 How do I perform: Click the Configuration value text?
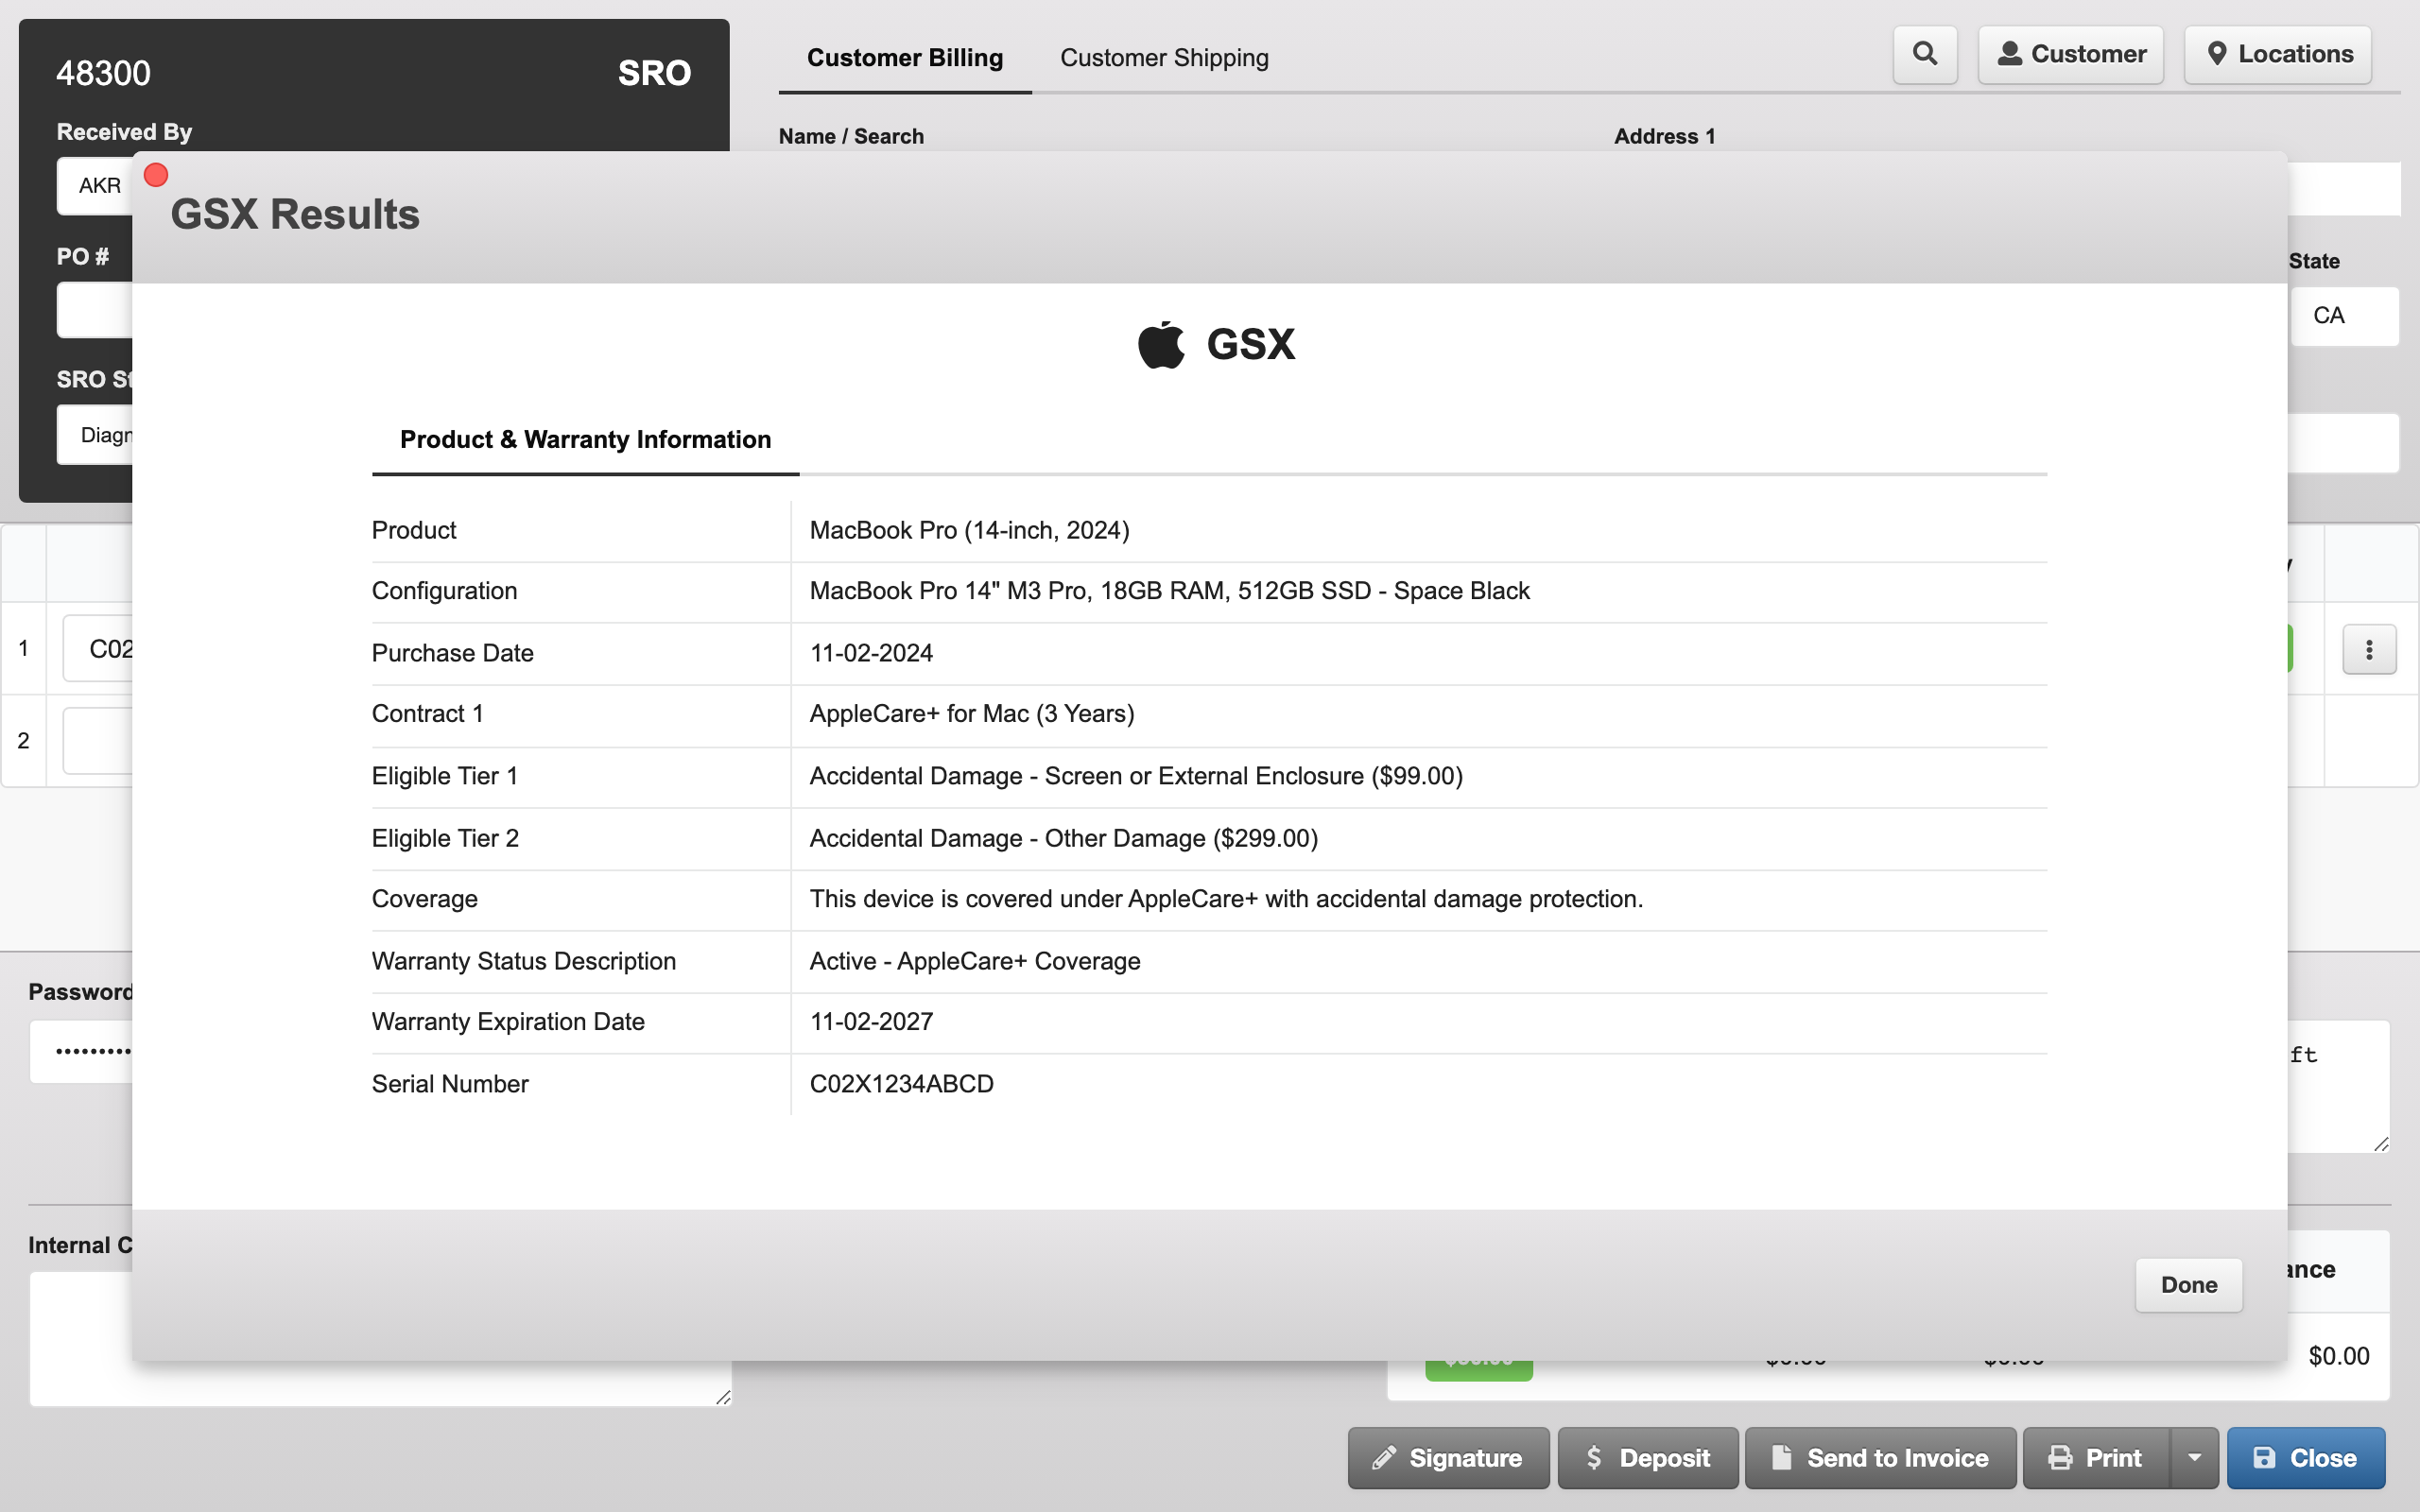[x=1169, y=591]
